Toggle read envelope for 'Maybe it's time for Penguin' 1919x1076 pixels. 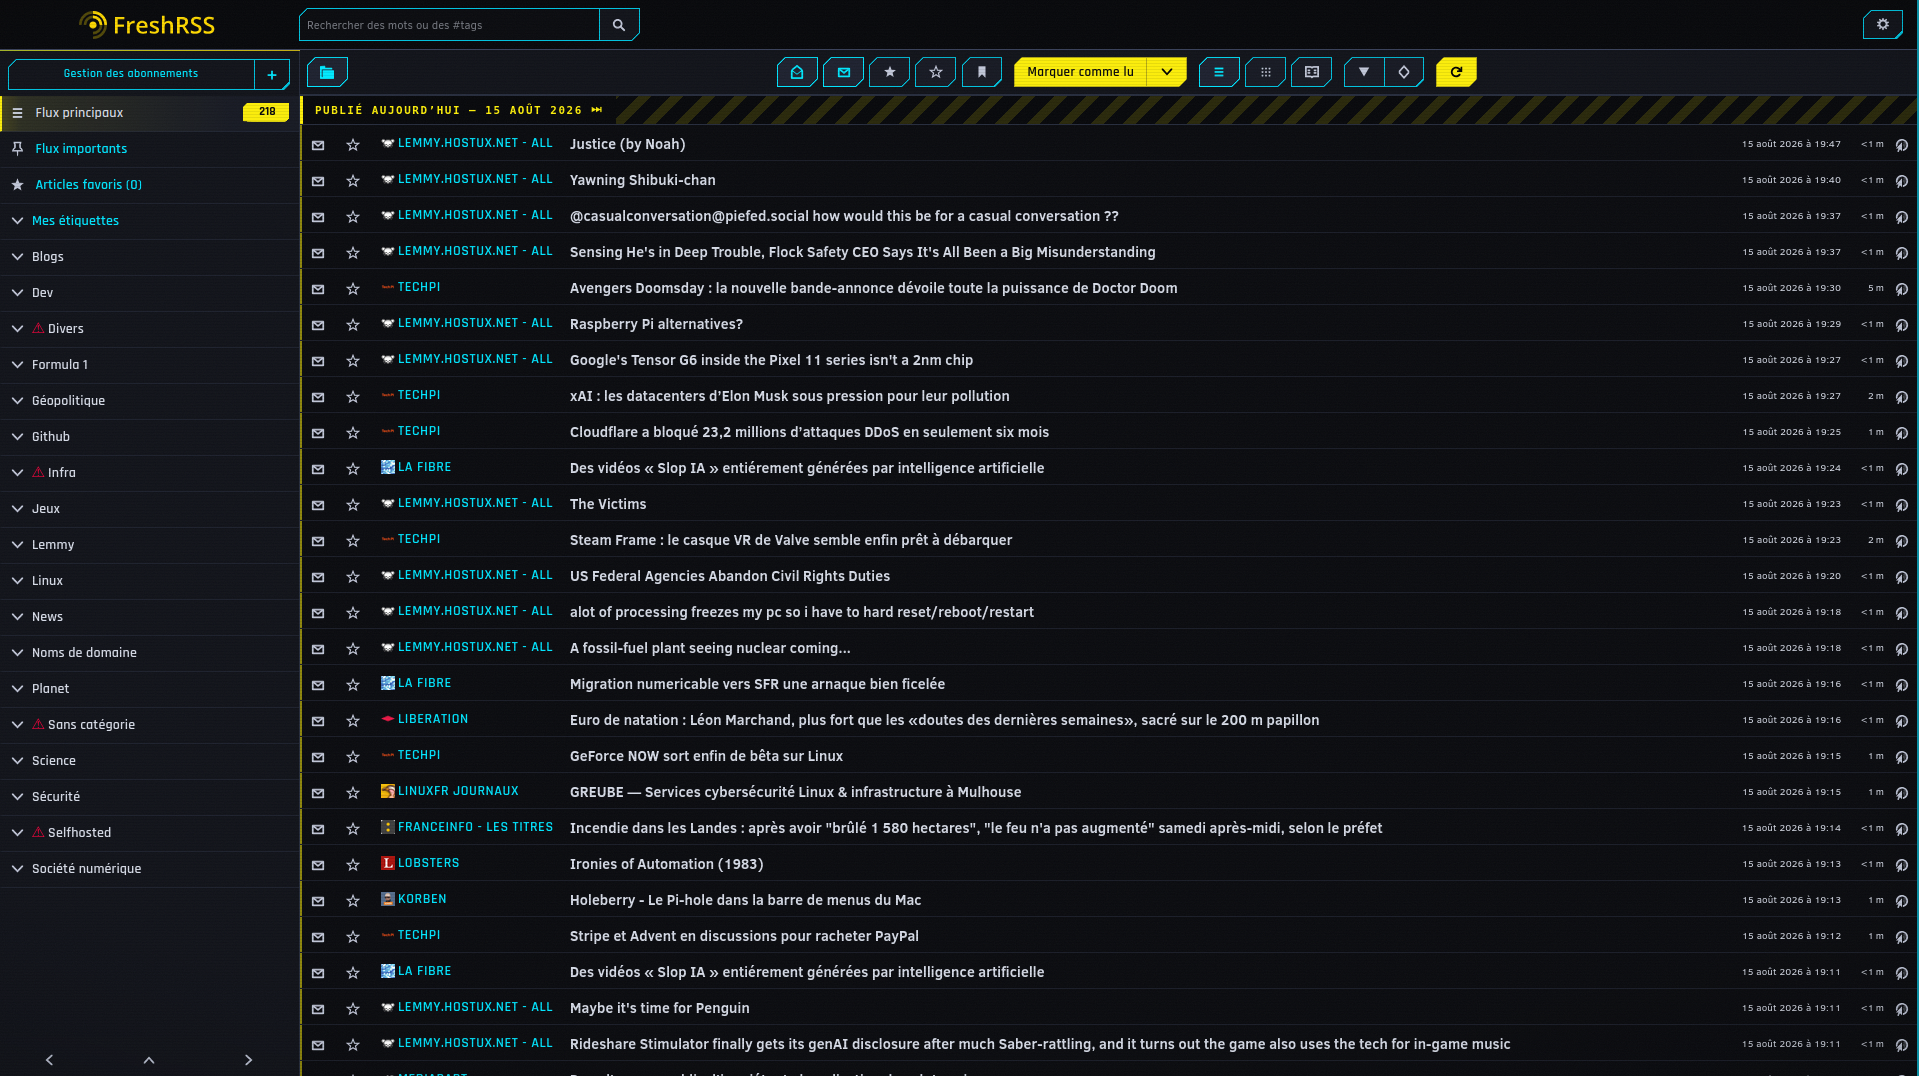pyautogui.click(x=318, y=1009)
